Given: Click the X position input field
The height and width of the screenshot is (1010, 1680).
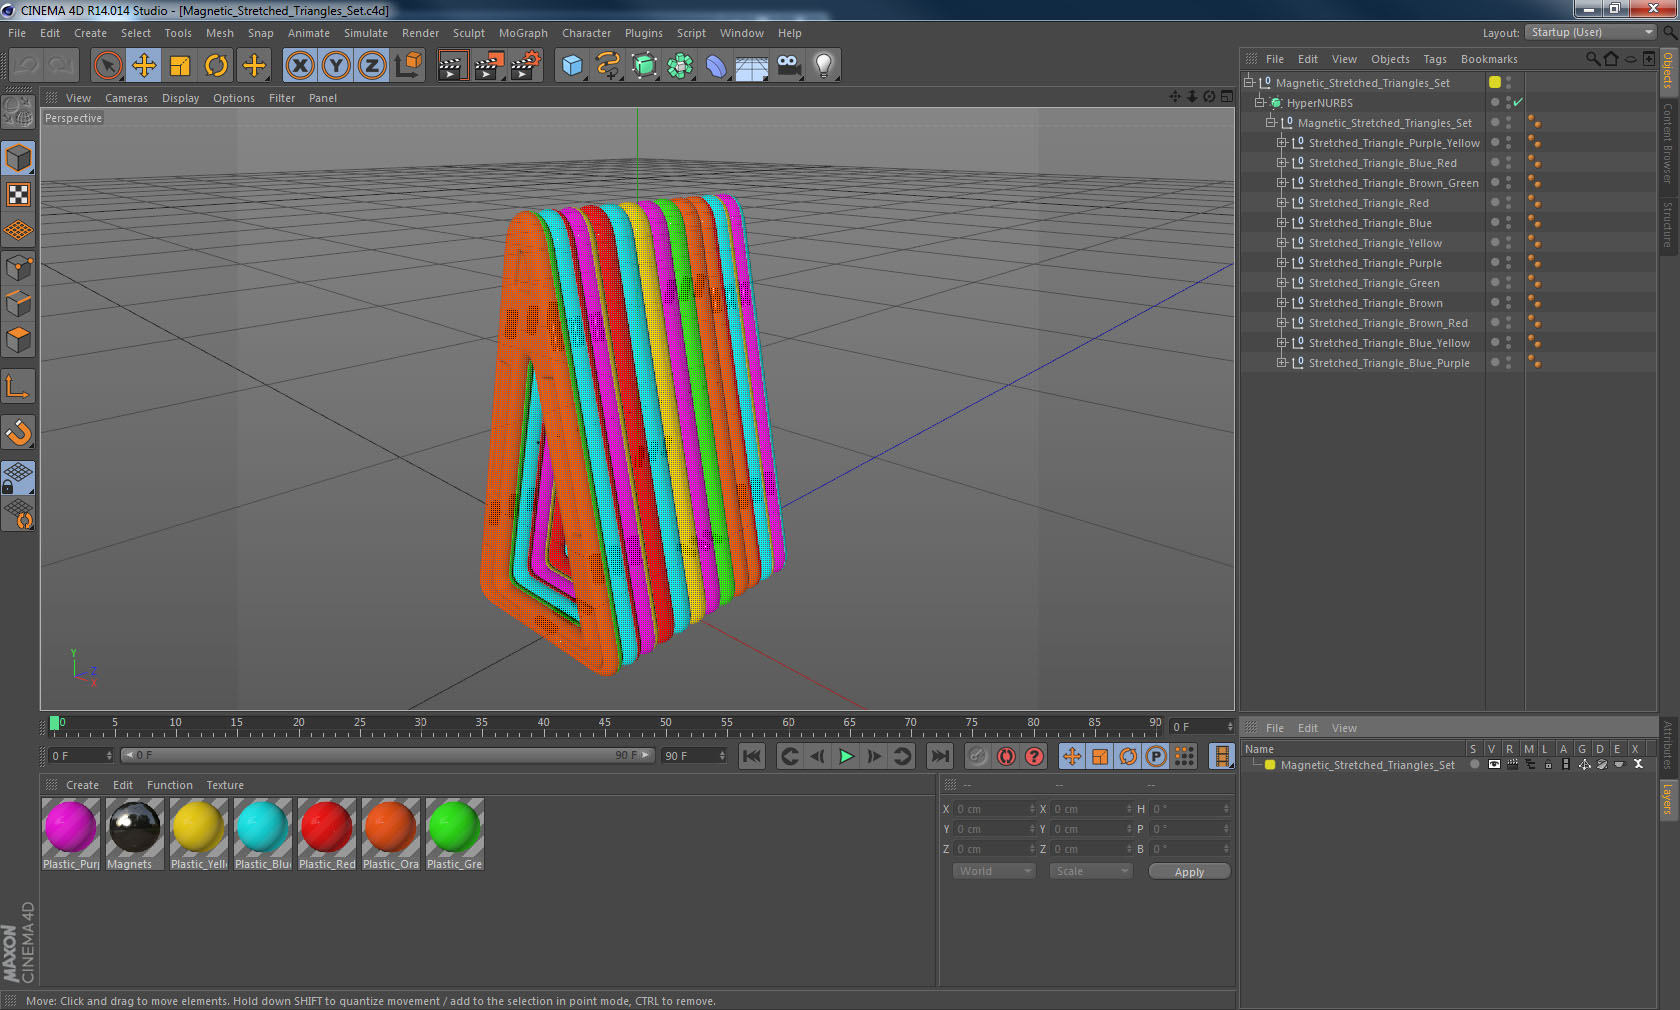Looking at the screenshot, I should [994, 809].
